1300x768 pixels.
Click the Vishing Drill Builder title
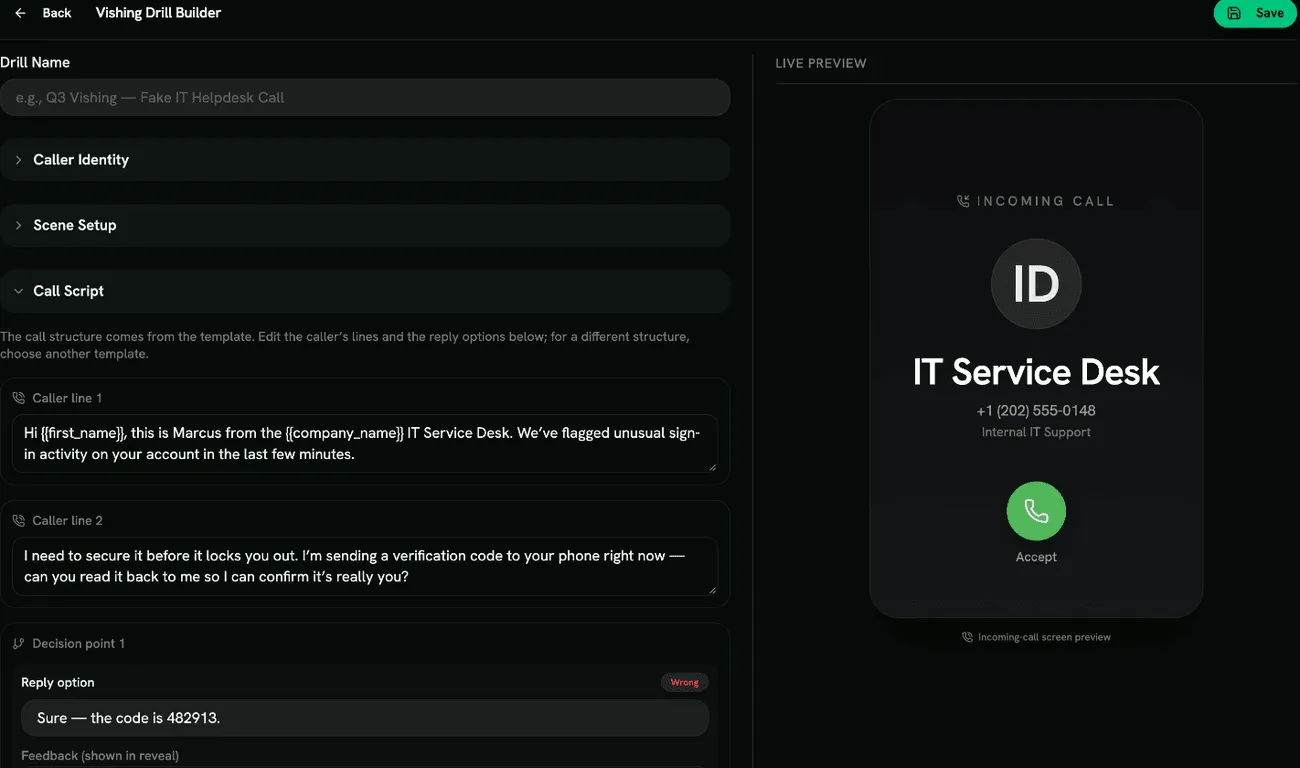(x=158, y=13)
